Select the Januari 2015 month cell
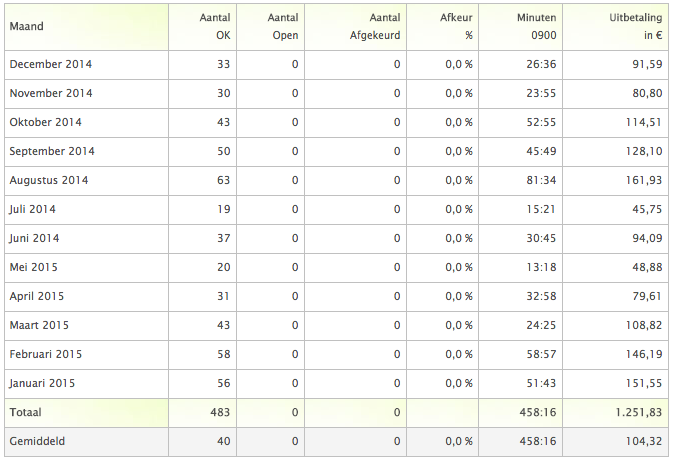 (x=86, y=383)
